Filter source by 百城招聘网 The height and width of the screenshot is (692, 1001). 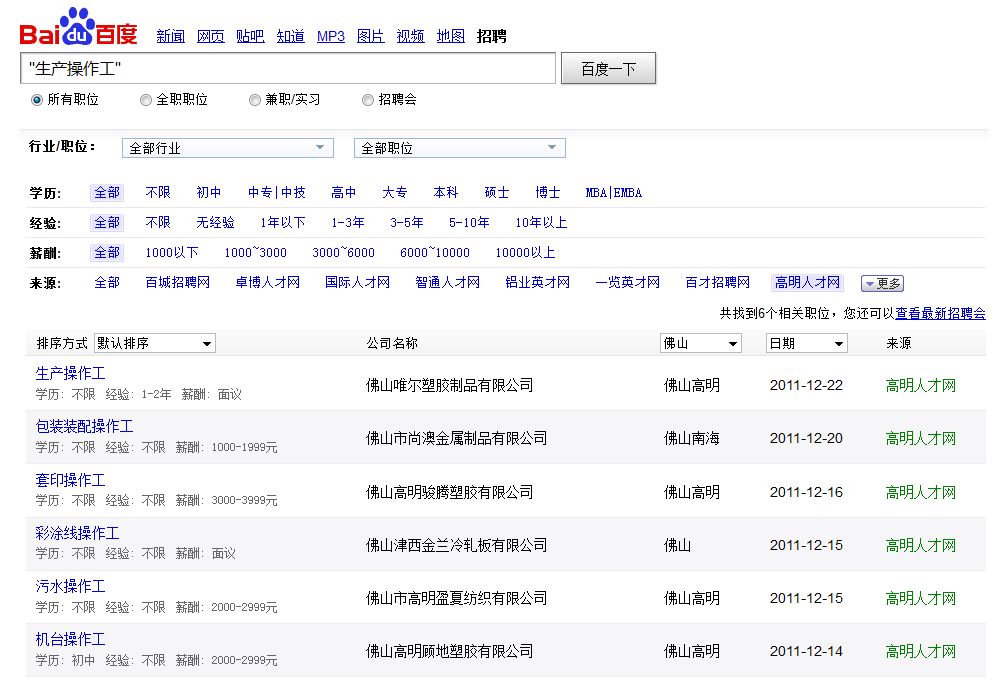click(x=177, y=283)
